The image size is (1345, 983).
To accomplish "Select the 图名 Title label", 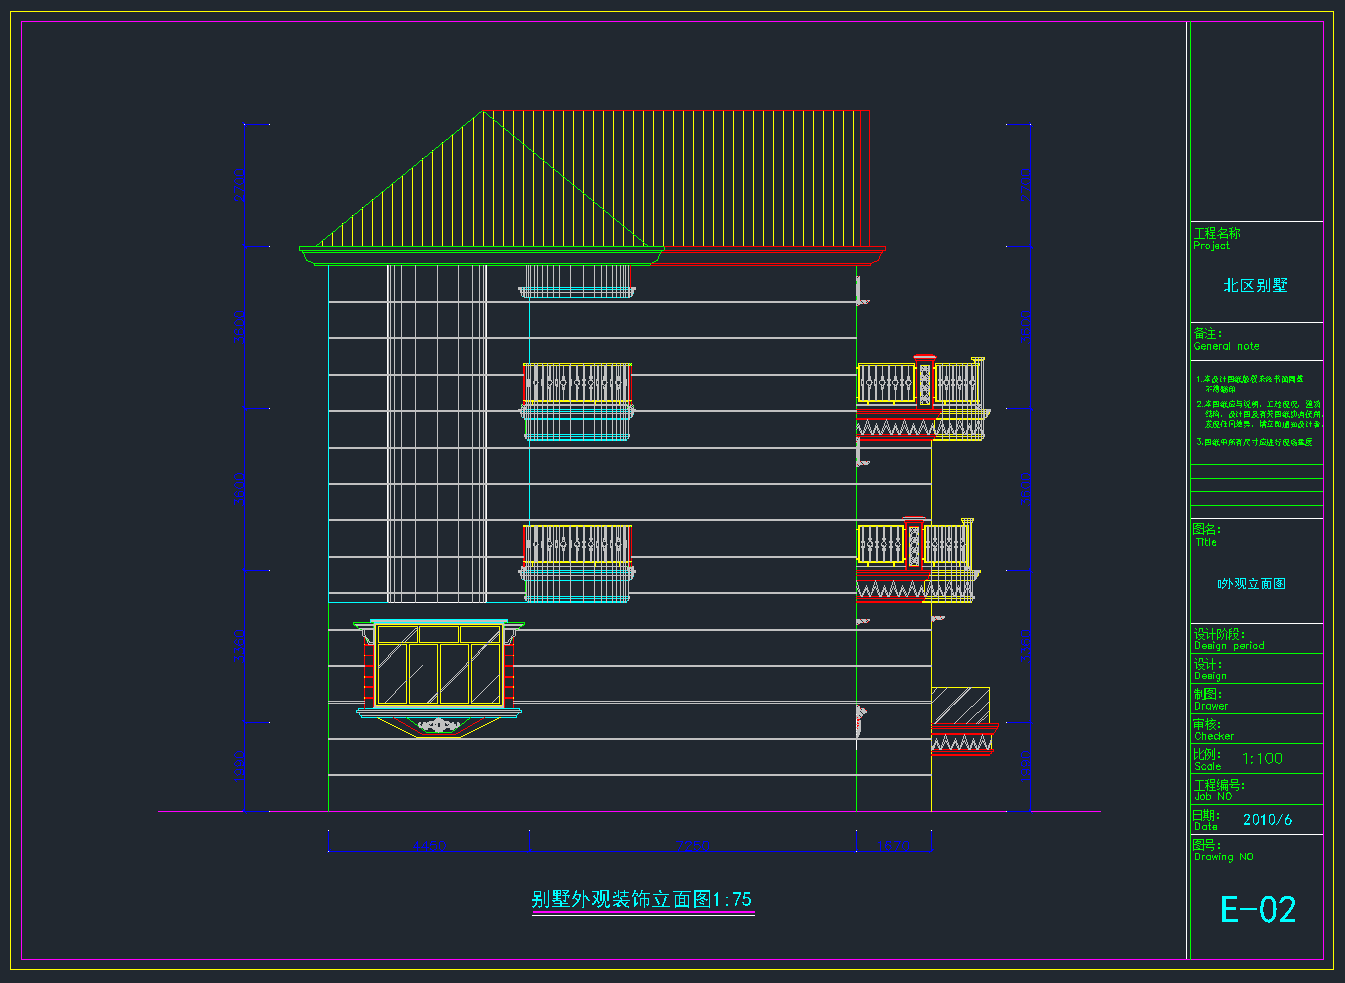I will [x=1206, y=536].
